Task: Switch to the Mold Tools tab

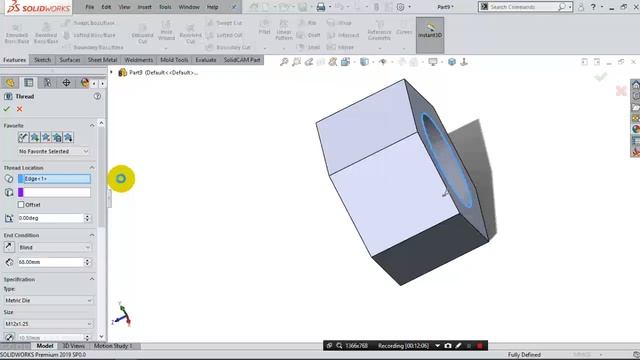Action: 174,60
